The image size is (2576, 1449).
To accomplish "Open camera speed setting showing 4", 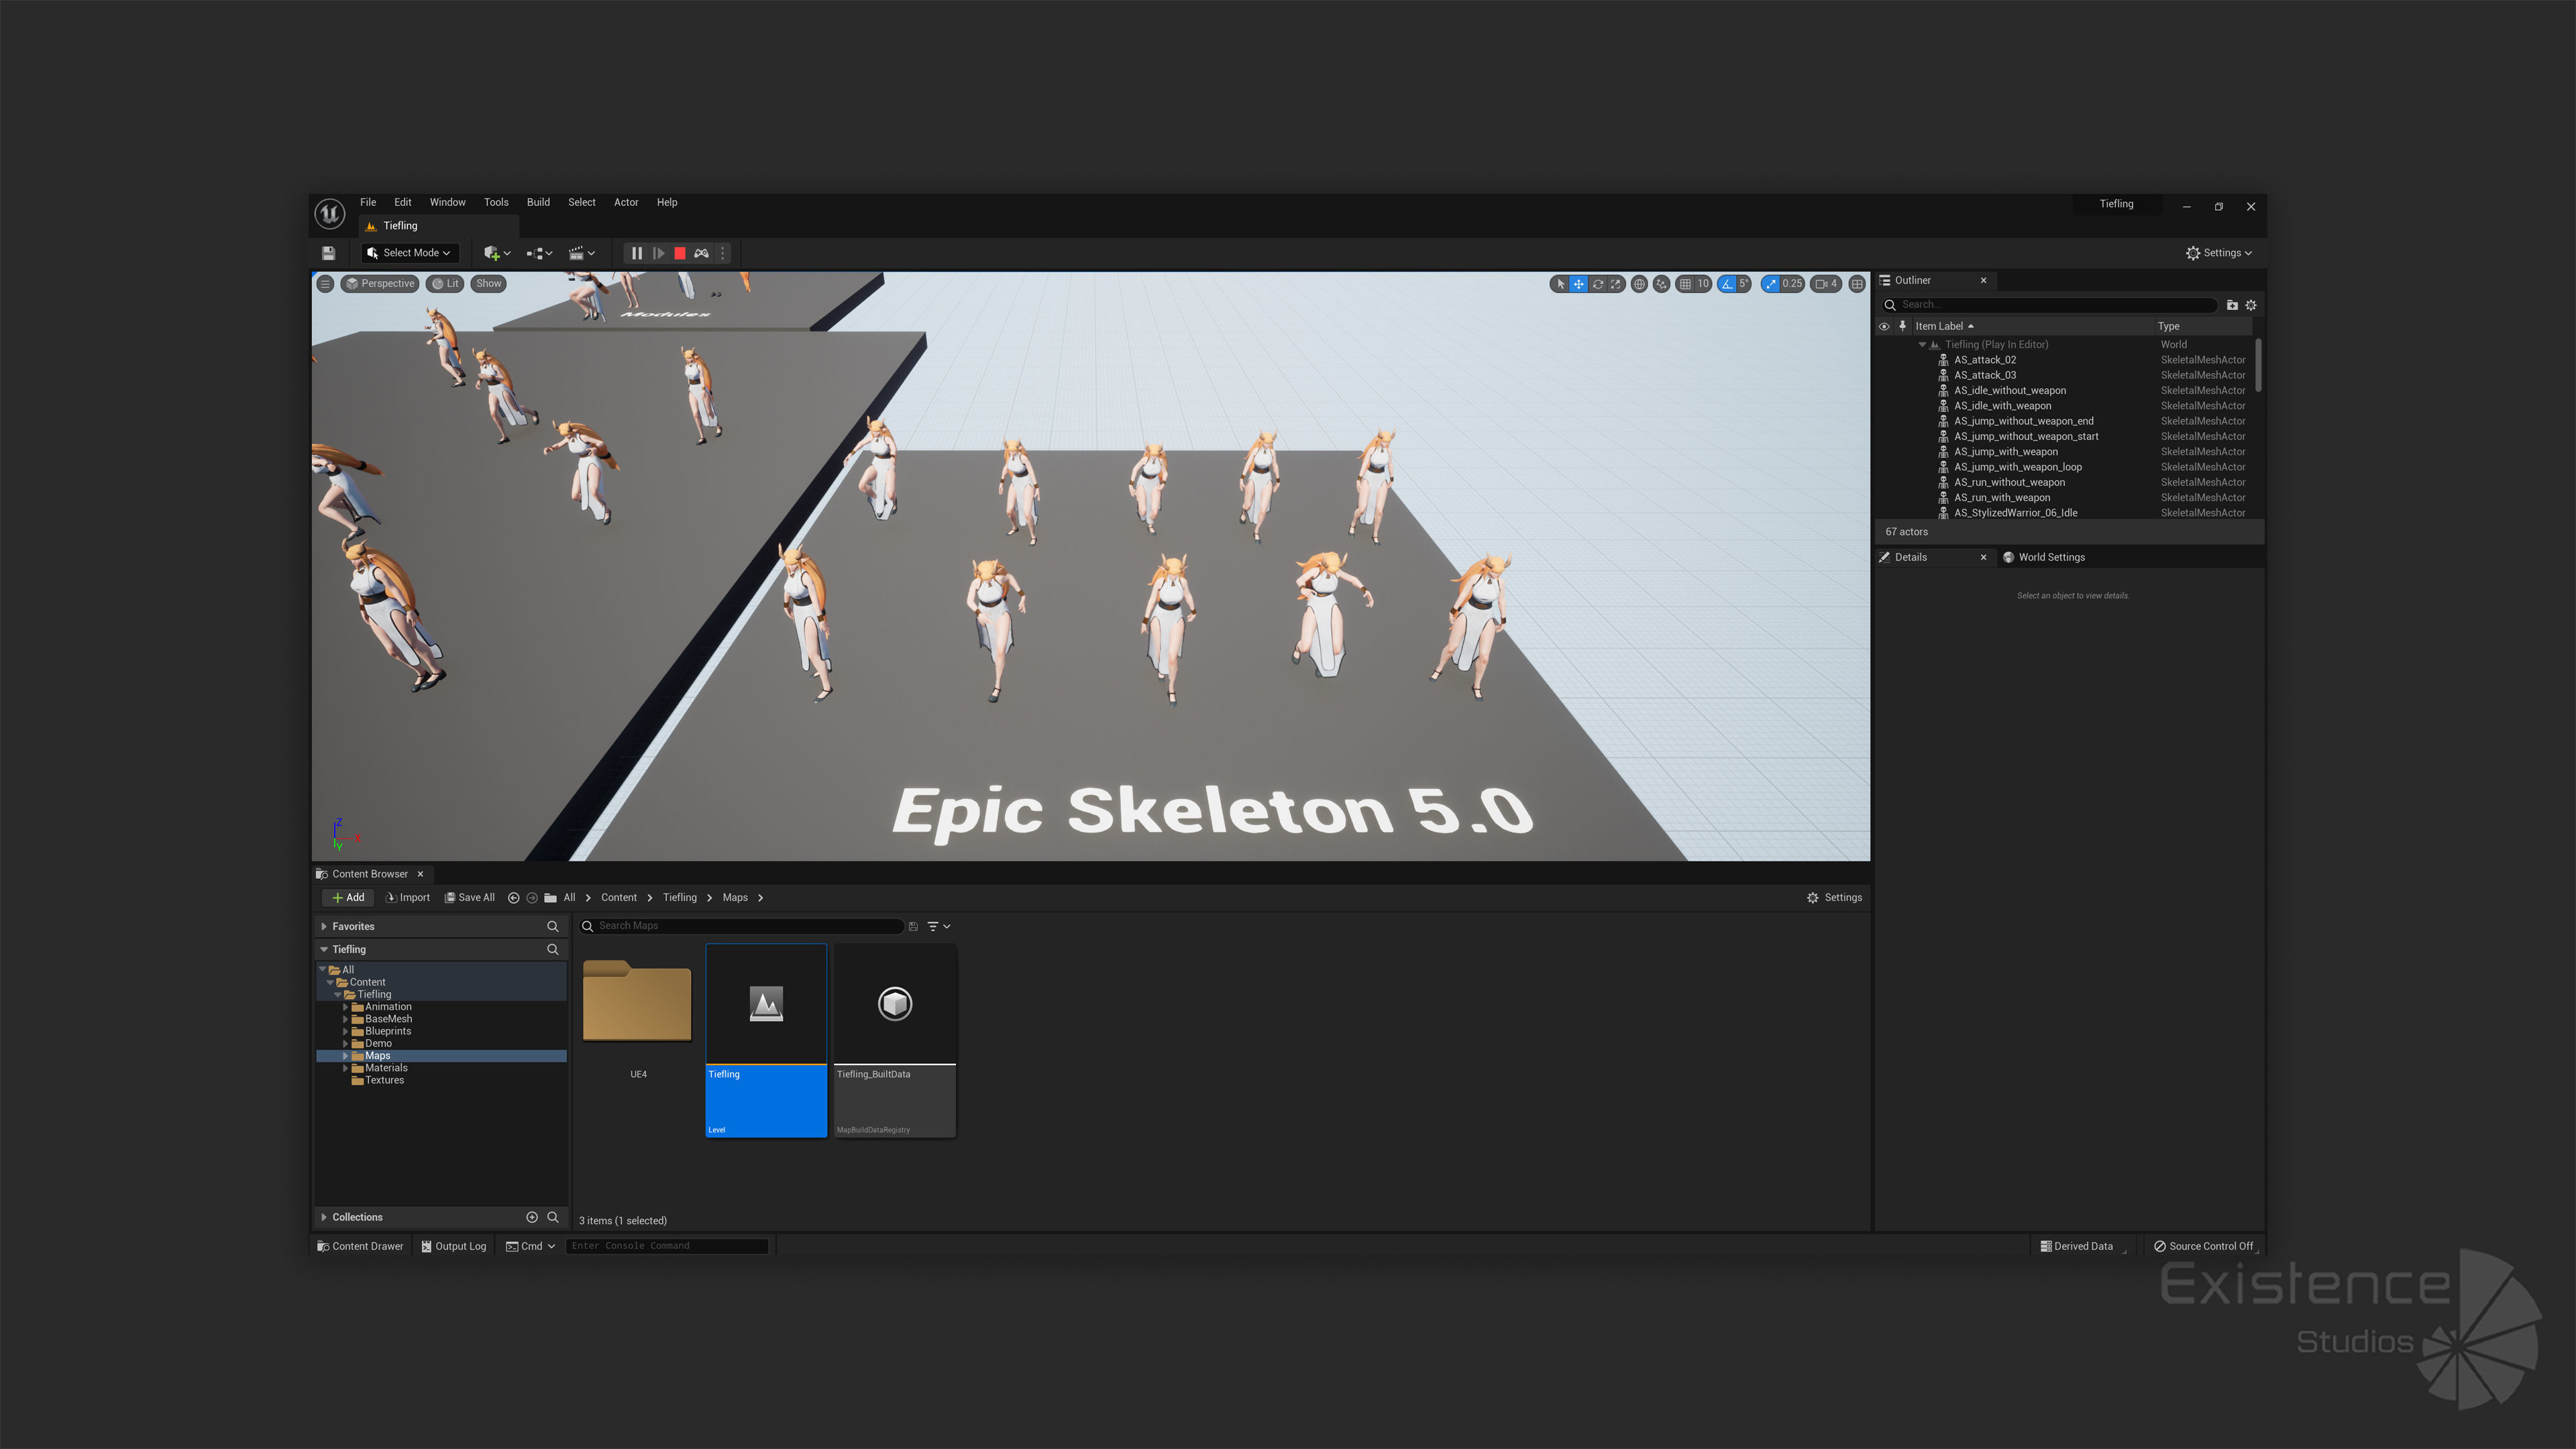I will tap(1826, 284).
